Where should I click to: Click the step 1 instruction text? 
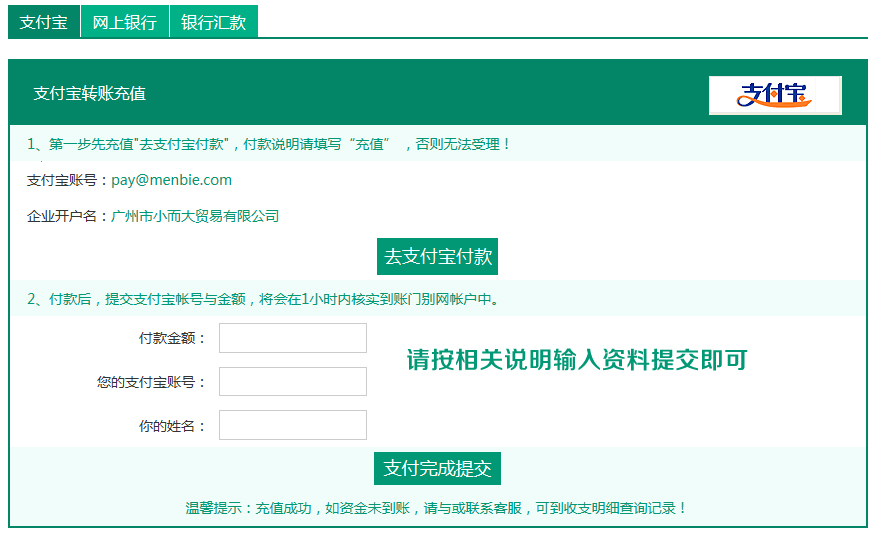click(268, 144)
